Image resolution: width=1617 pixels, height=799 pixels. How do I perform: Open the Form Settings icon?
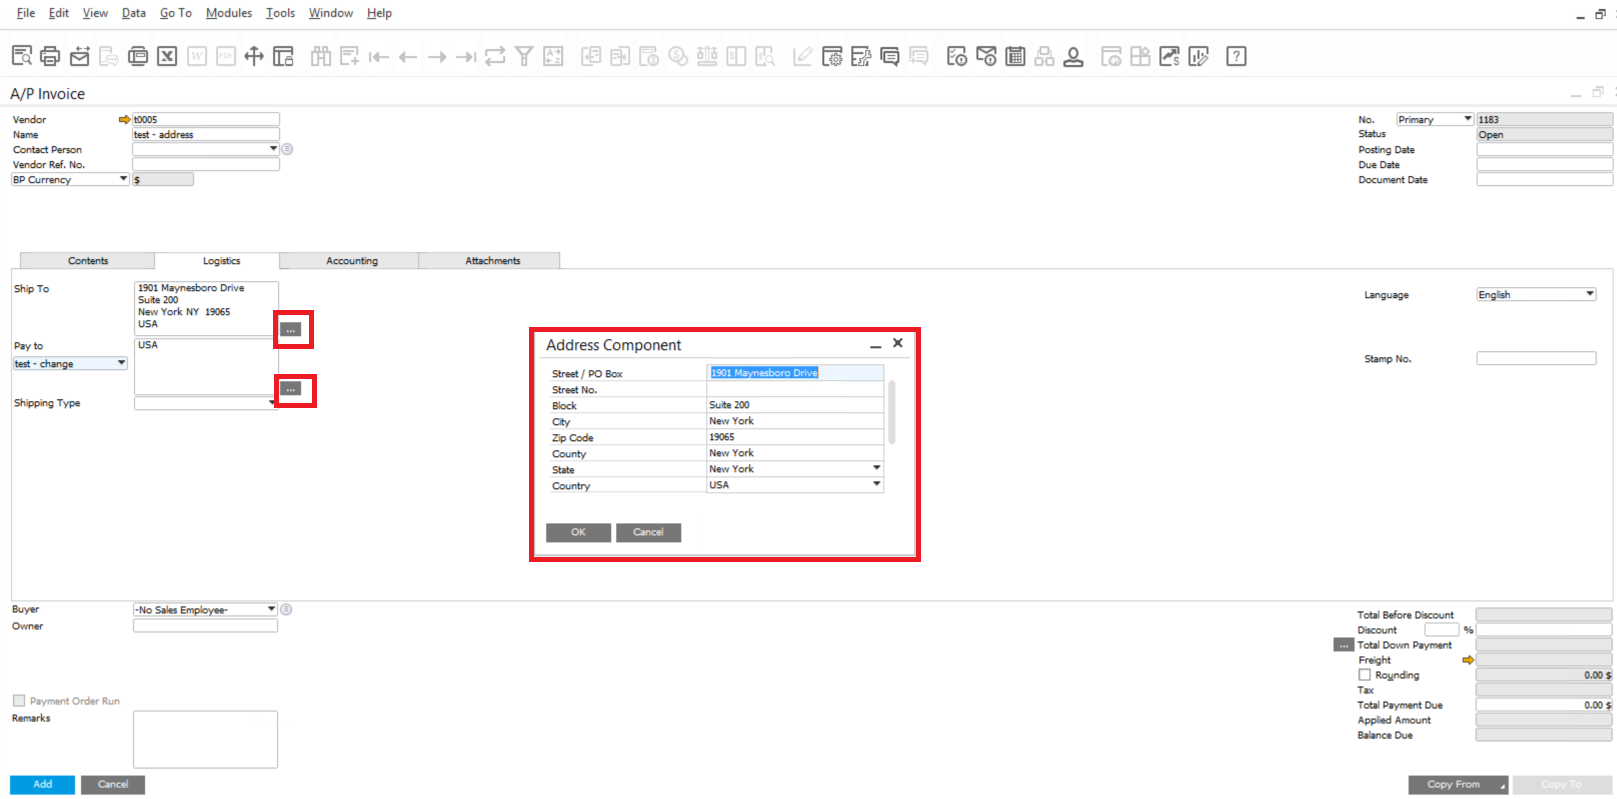tap(832, 57)
